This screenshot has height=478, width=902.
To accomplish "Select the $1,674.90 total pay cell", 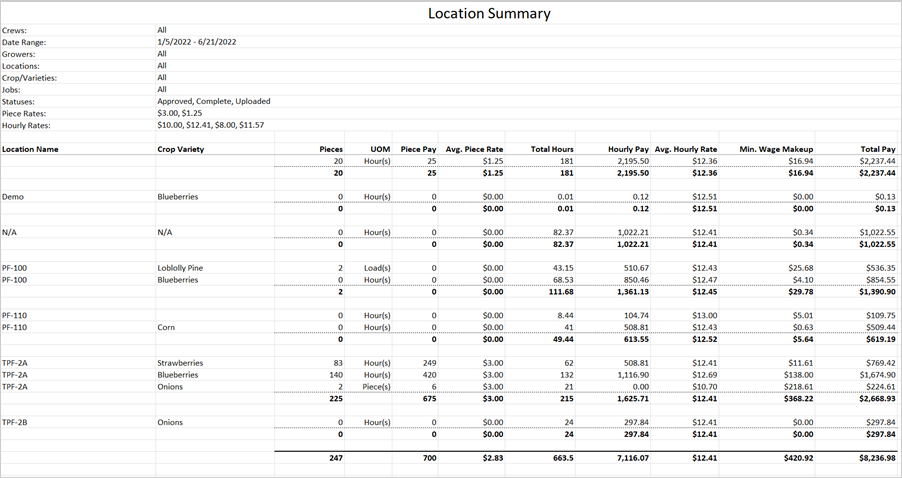I will (x=878, y=375).
